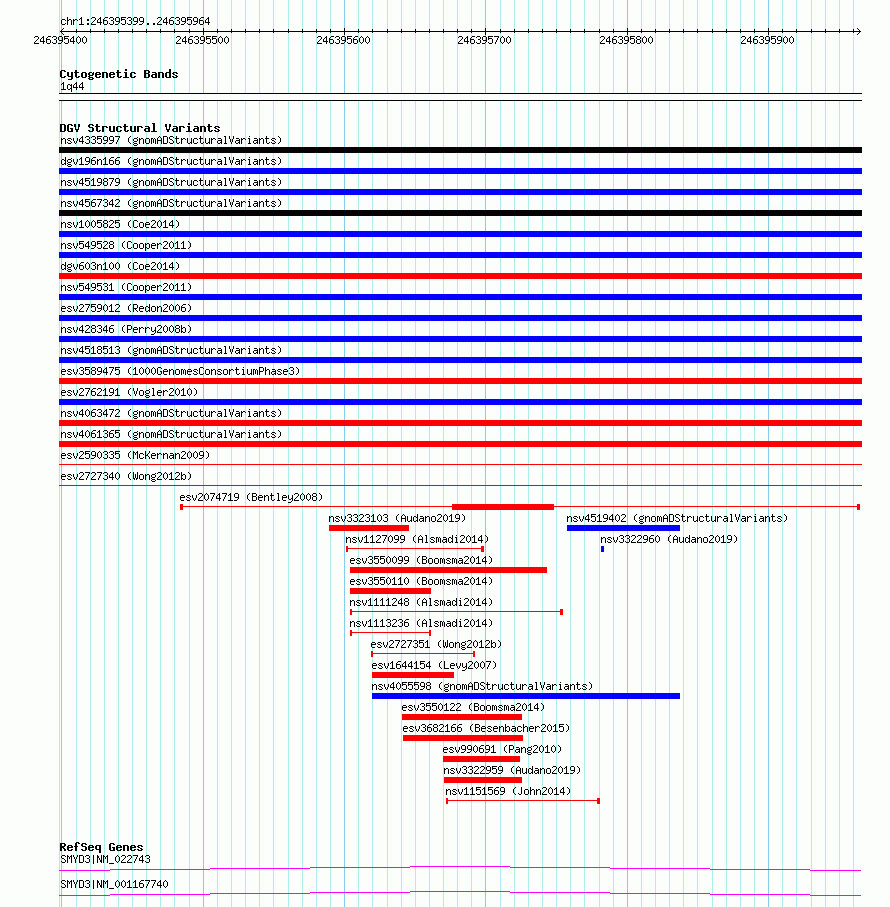Select the esv3550110 (Boomsma2014) label
The image size is (890, 907).
coord(421,581)
